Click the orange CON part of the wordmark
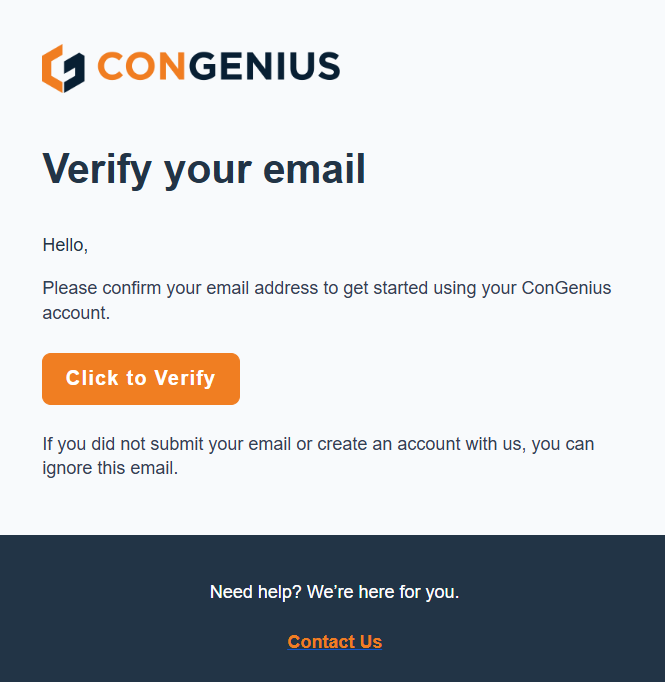665x682 pixels. click(x=142, y=66)
